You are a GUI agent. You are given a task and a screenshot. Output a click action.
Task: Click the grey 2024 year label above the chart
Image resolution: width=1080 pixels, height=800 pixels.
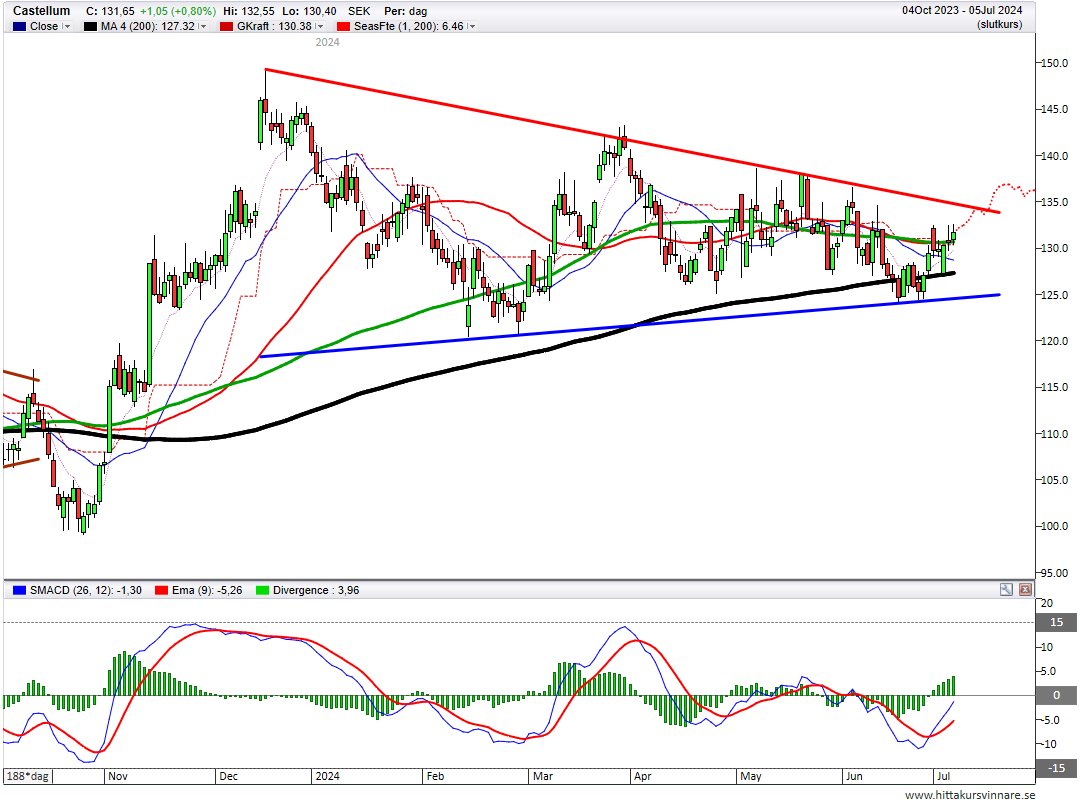click(x=327, y=42)
